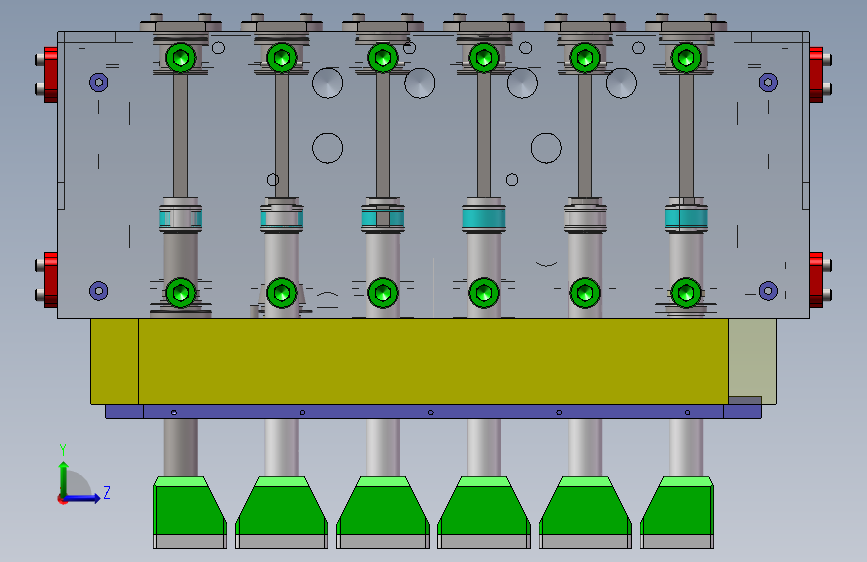
Task: Select the leftmost upper green hex bolt
Action: (180, 58)
